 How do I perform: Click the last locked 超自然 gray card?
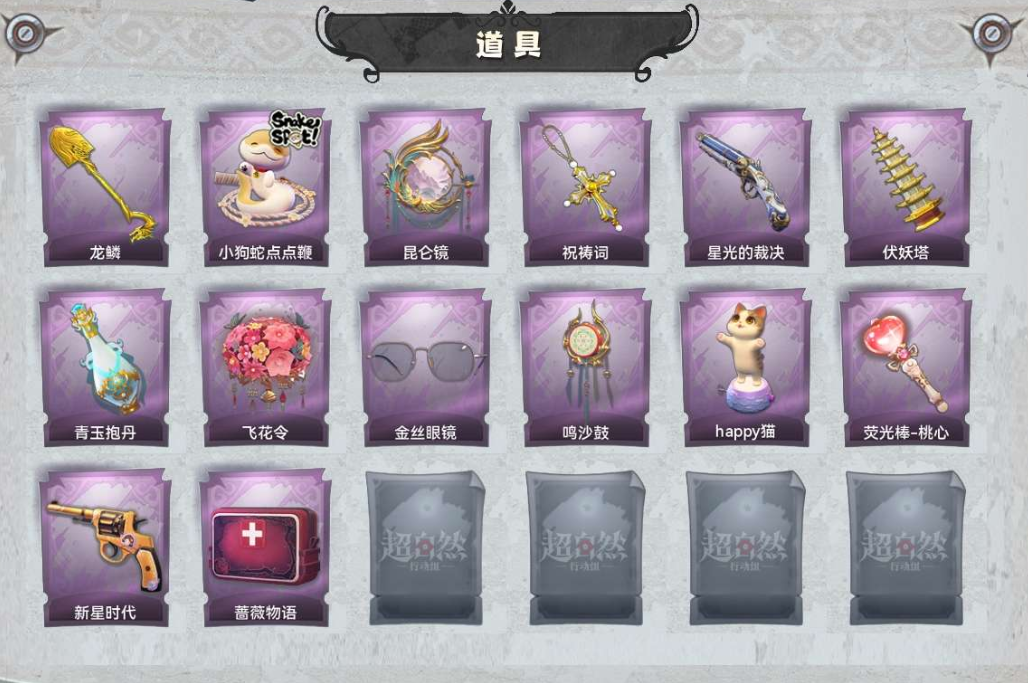coord(905,548)
